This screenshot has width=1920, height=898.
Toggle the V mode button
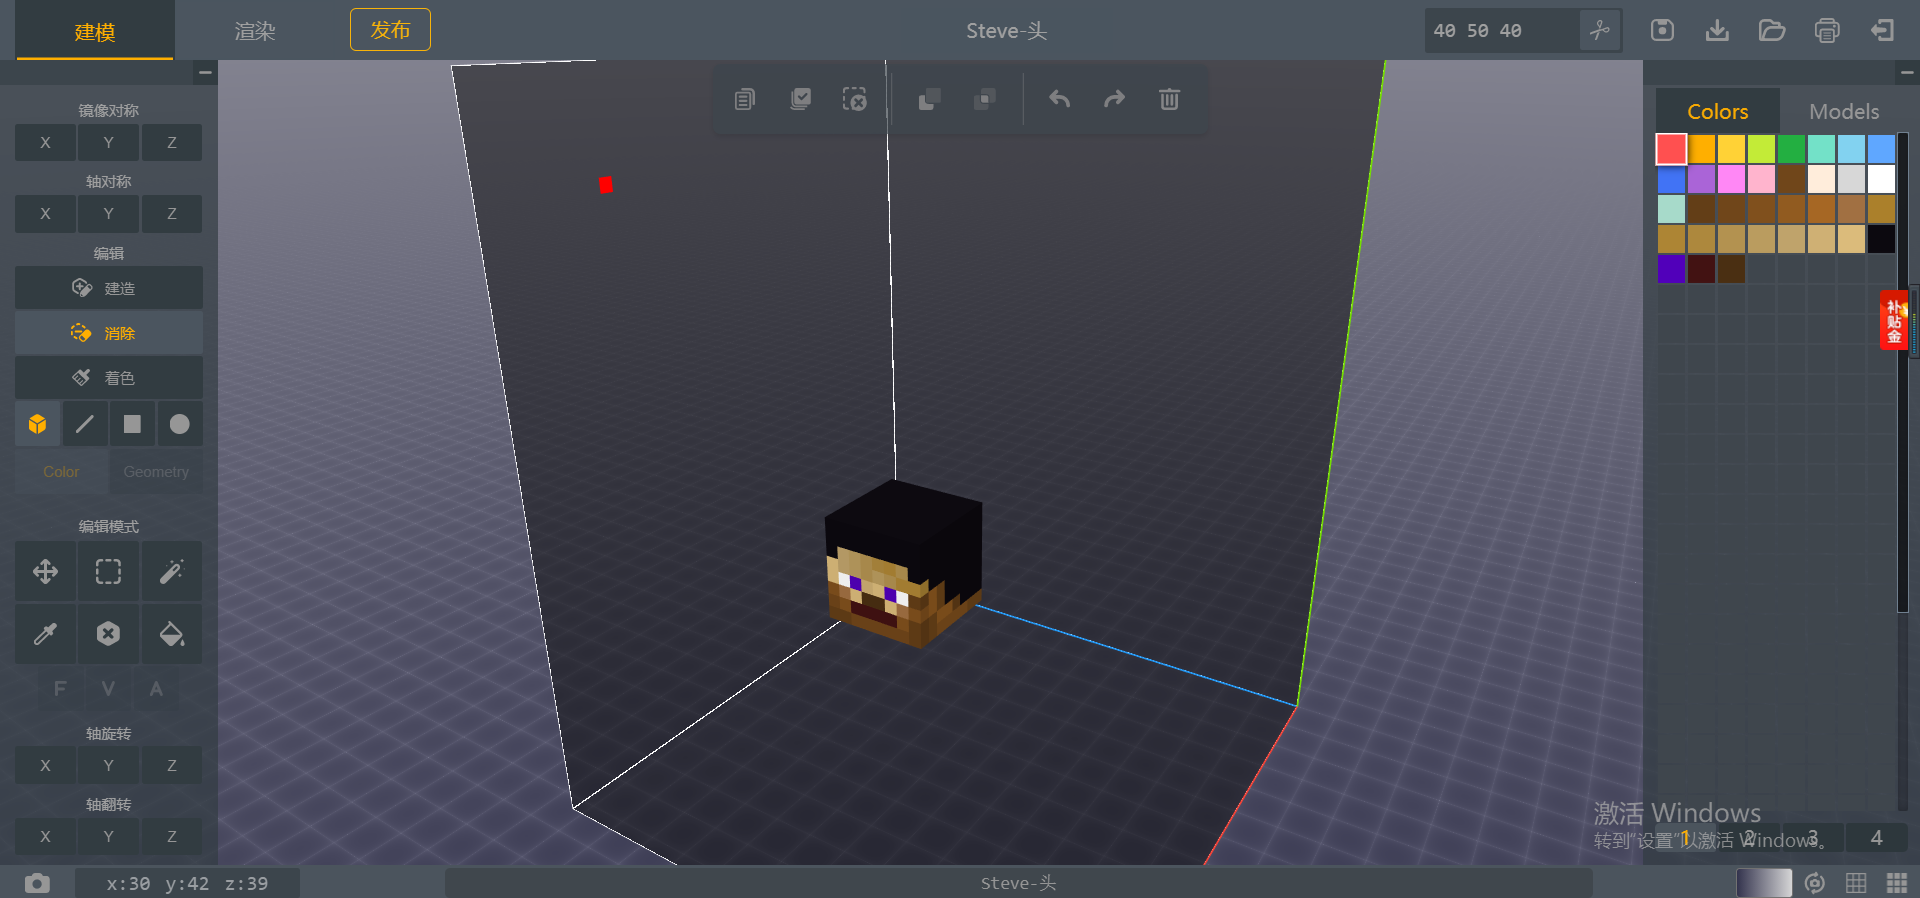[x=108, y=689]
